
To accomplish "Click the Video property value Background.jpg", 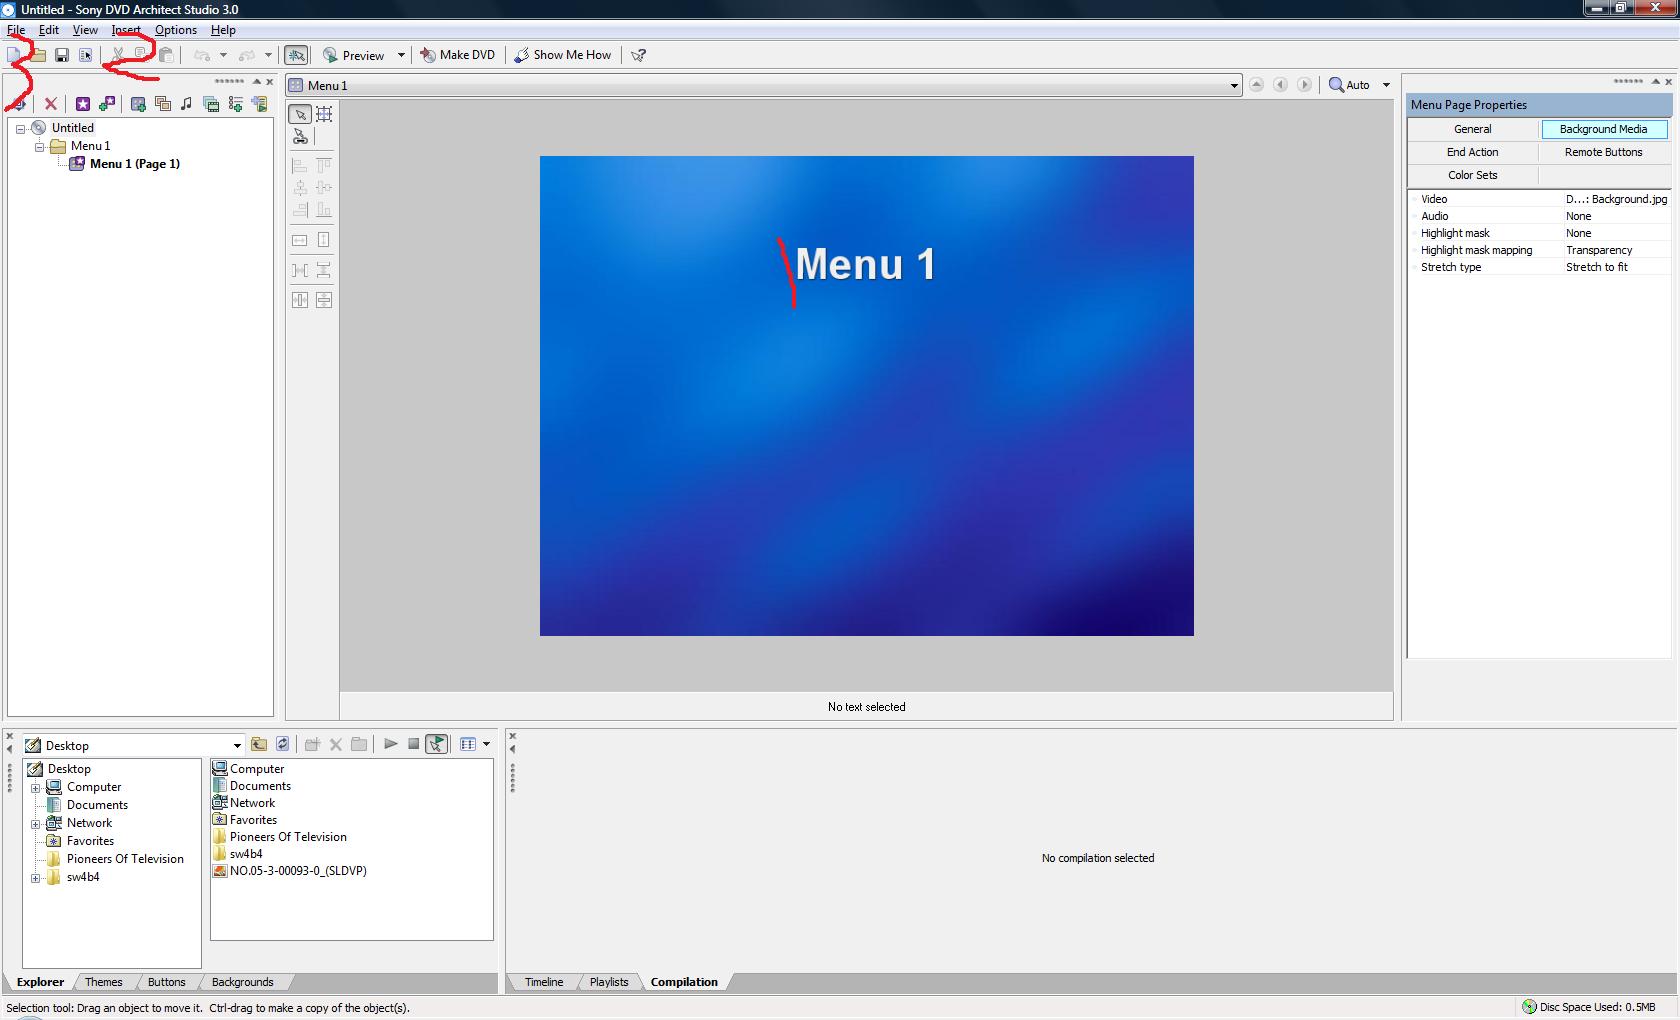I will pos(1616,199).
